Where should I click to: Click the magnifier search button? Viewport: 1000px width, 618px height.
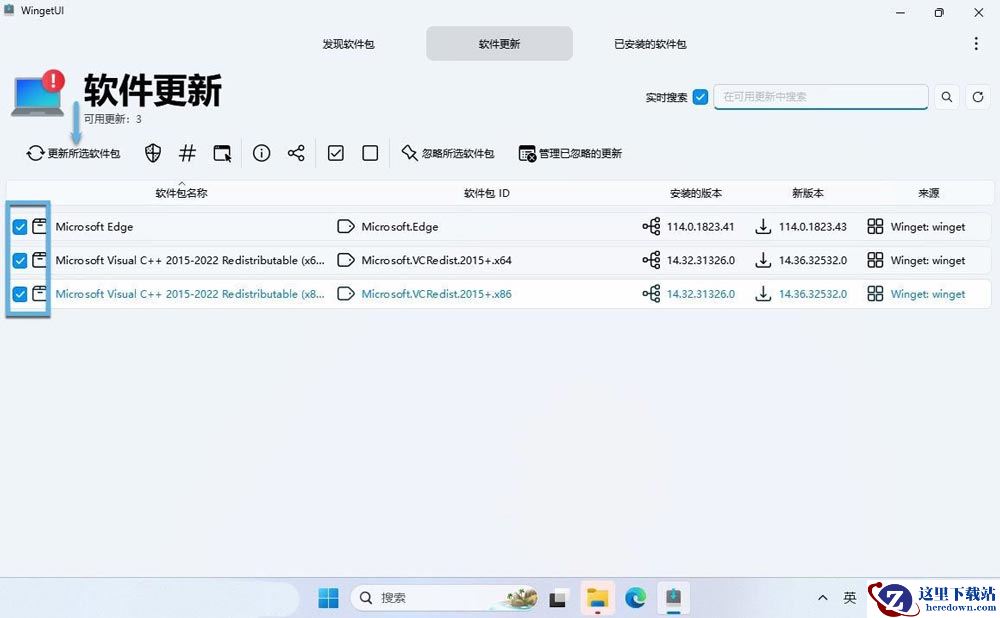pos(947,97)
